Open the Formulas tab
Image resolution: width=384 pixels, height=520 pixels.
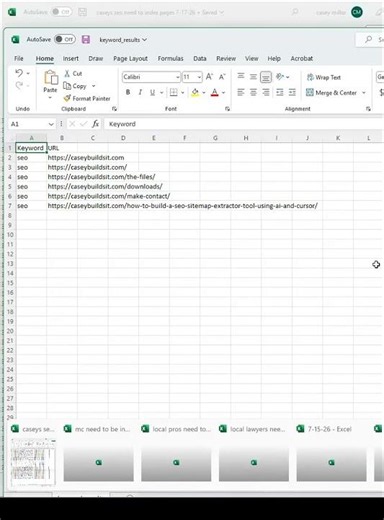[x=170, y=58]
